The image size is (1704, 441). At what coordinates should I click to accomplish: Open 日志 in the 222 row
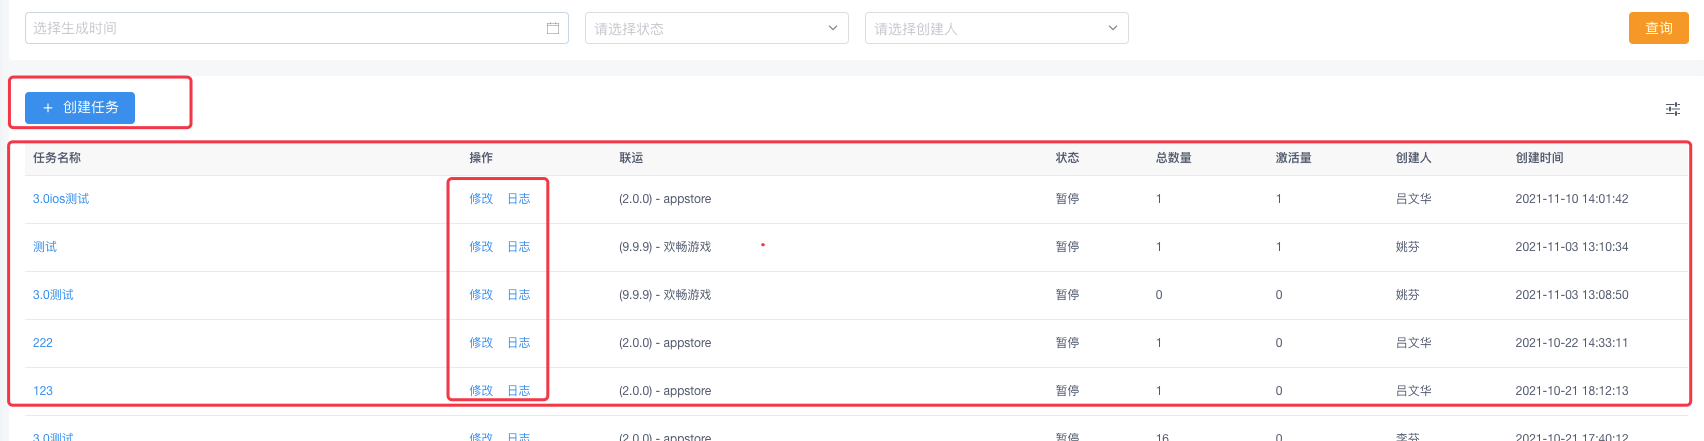(519, 343)
